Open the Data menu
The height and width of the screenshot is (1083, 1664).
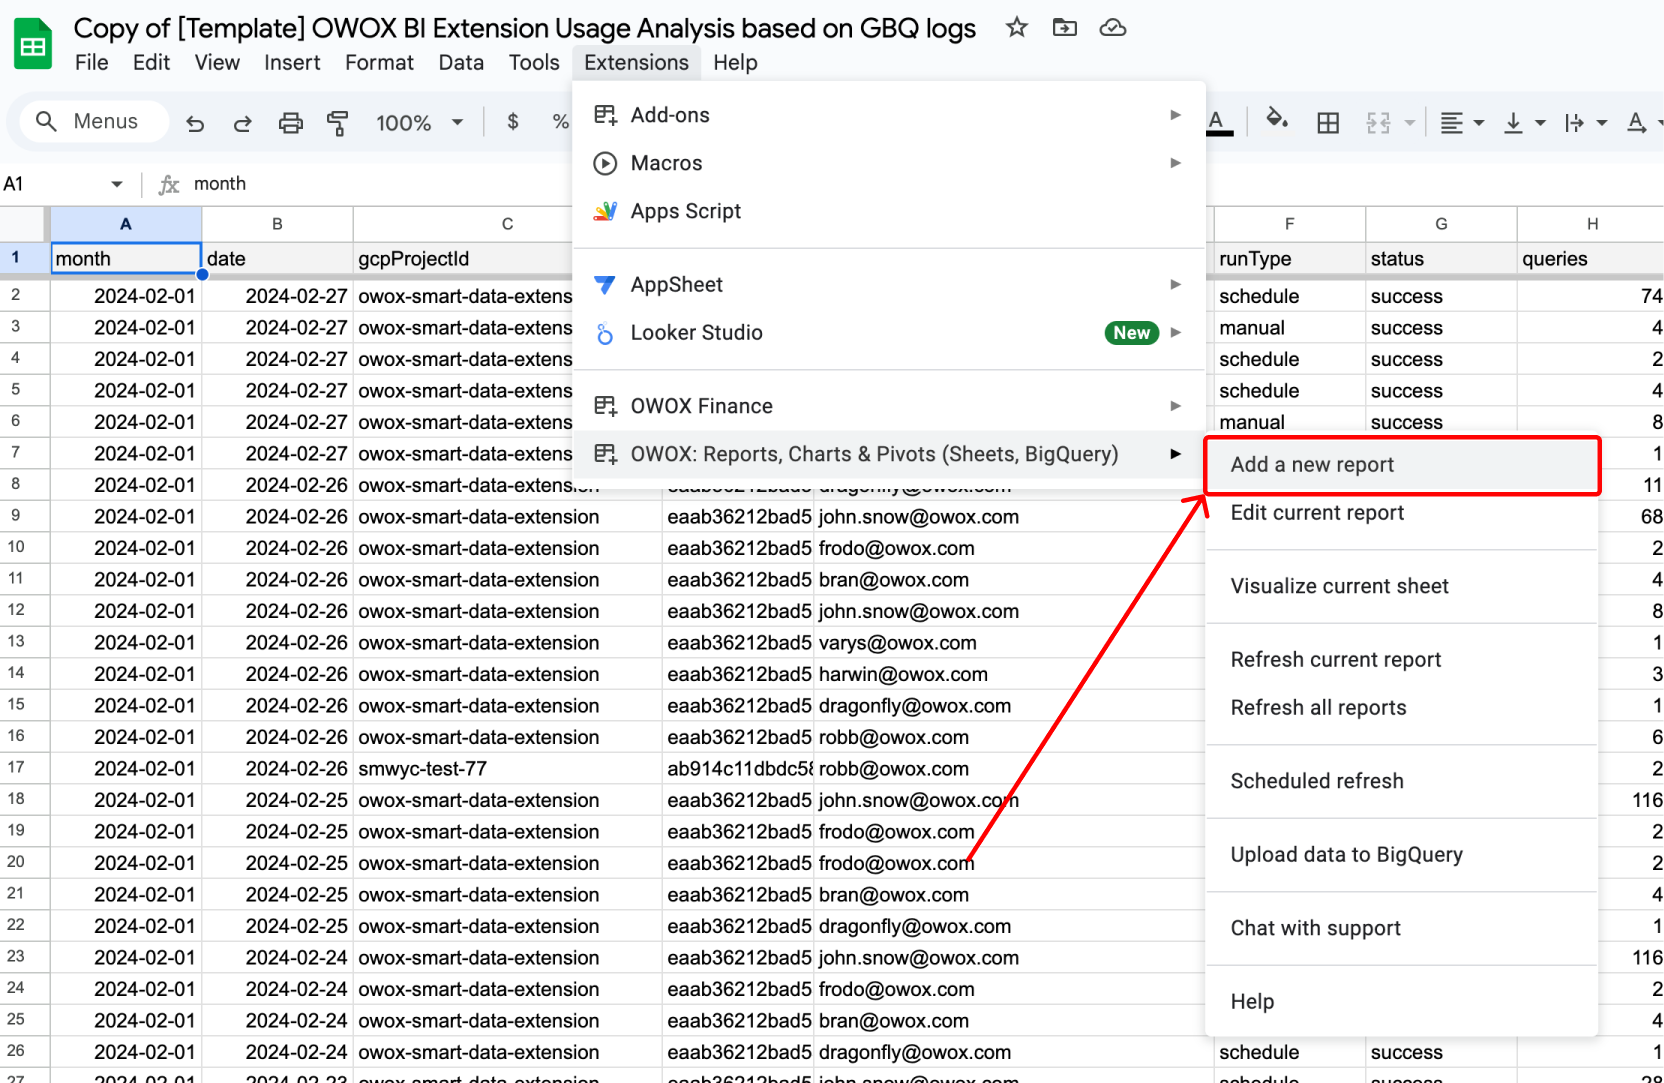click(461, 62)
